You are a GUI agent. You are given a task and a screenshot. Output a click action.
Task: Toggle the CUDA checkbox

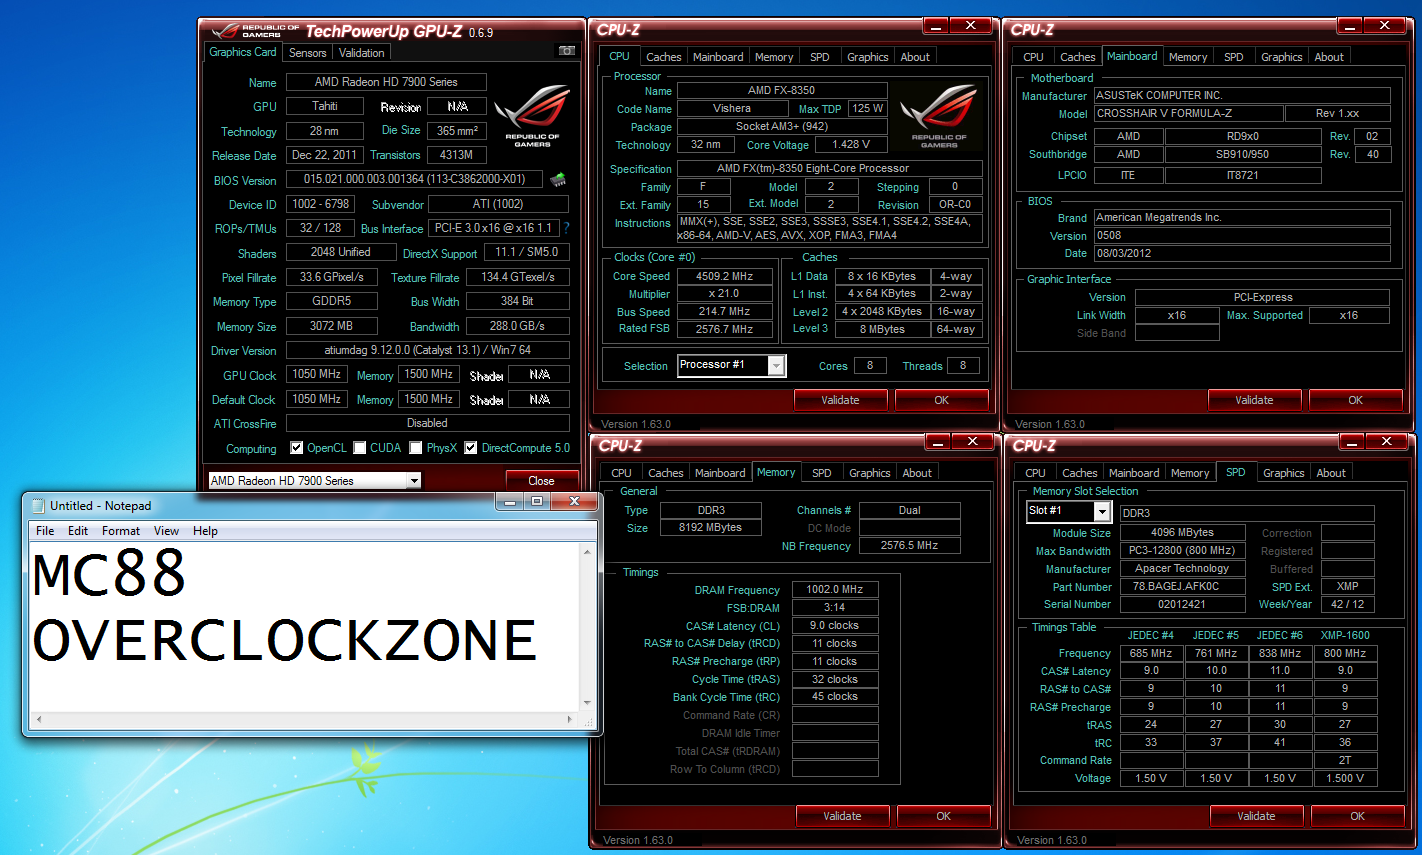(x=359, y=448)
